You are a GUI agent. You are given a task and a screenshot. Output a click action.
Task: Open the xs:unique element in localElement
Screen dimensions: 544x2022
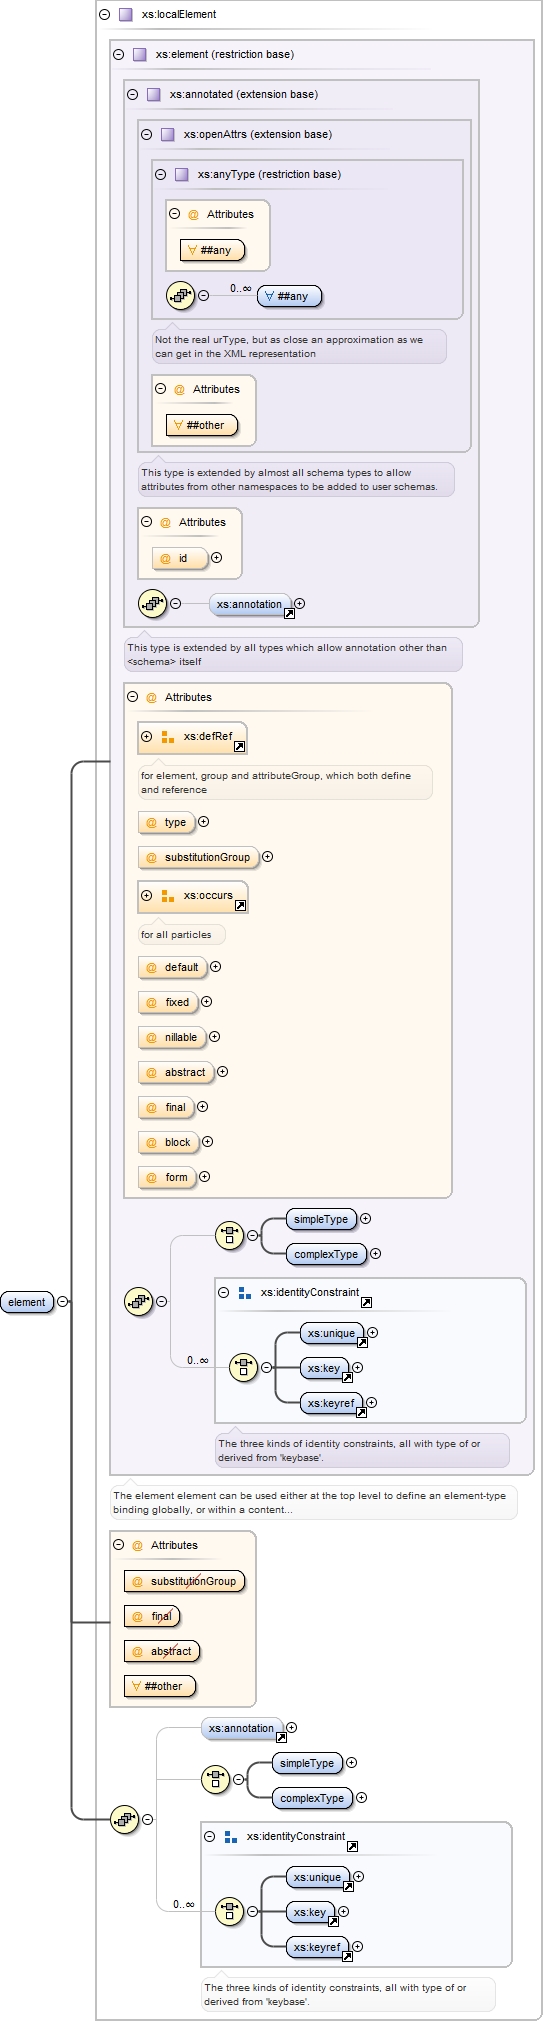(331, 1333)
